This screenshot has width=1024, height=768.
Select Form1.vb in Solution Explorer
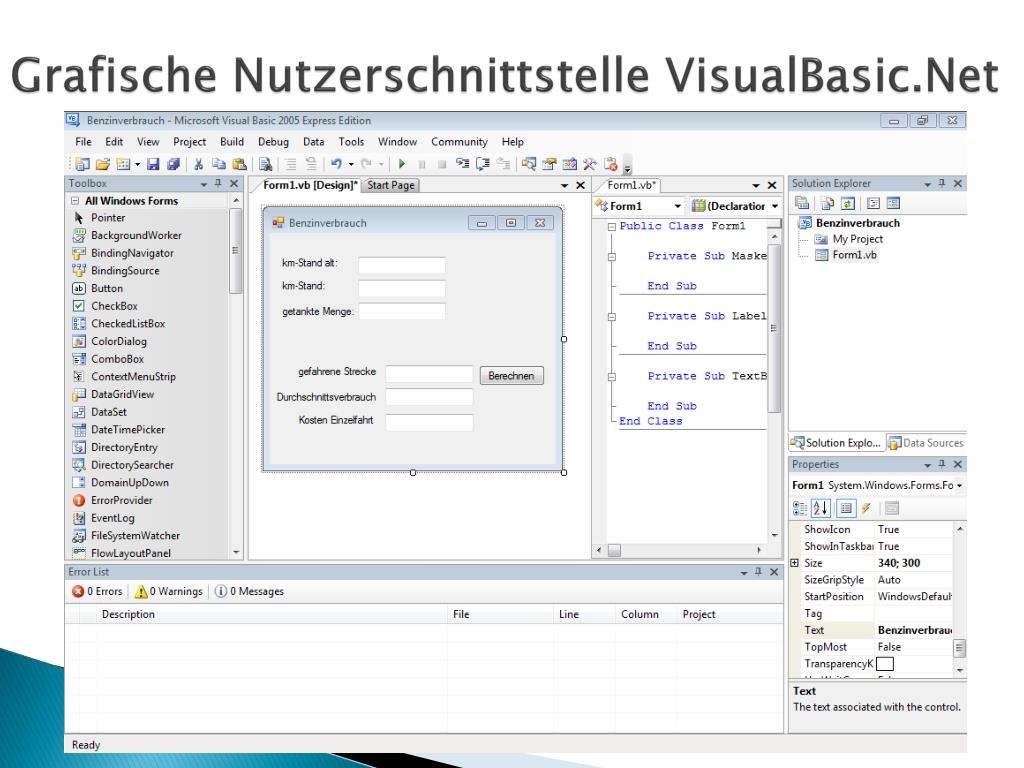pos(854,255)
